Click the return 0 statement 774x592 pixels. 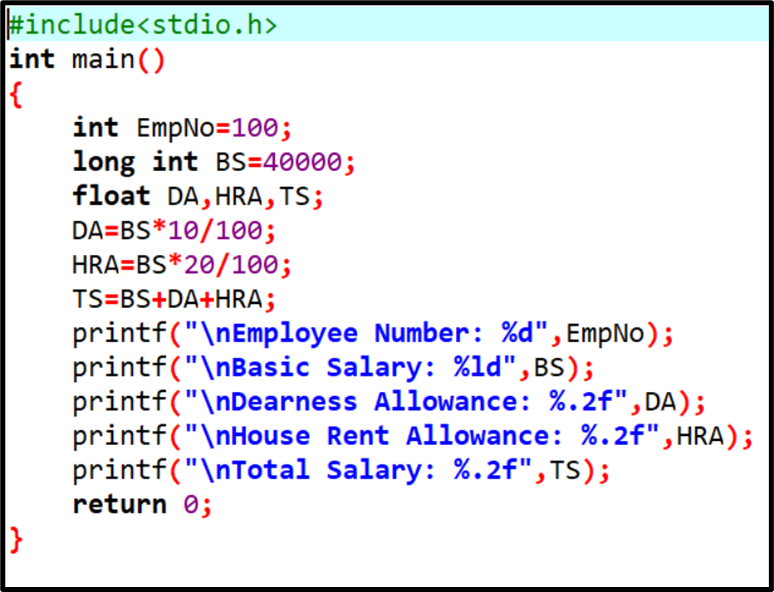pos(143,505)
